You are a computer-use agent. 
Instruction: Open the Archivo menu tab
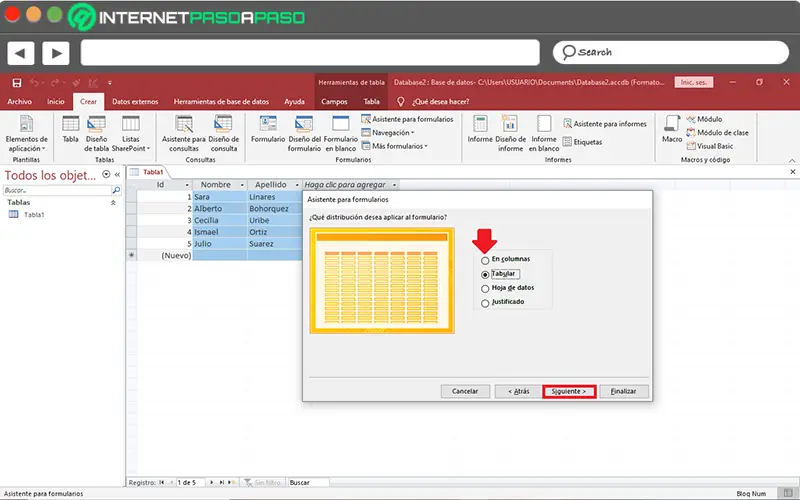(20, 101)
